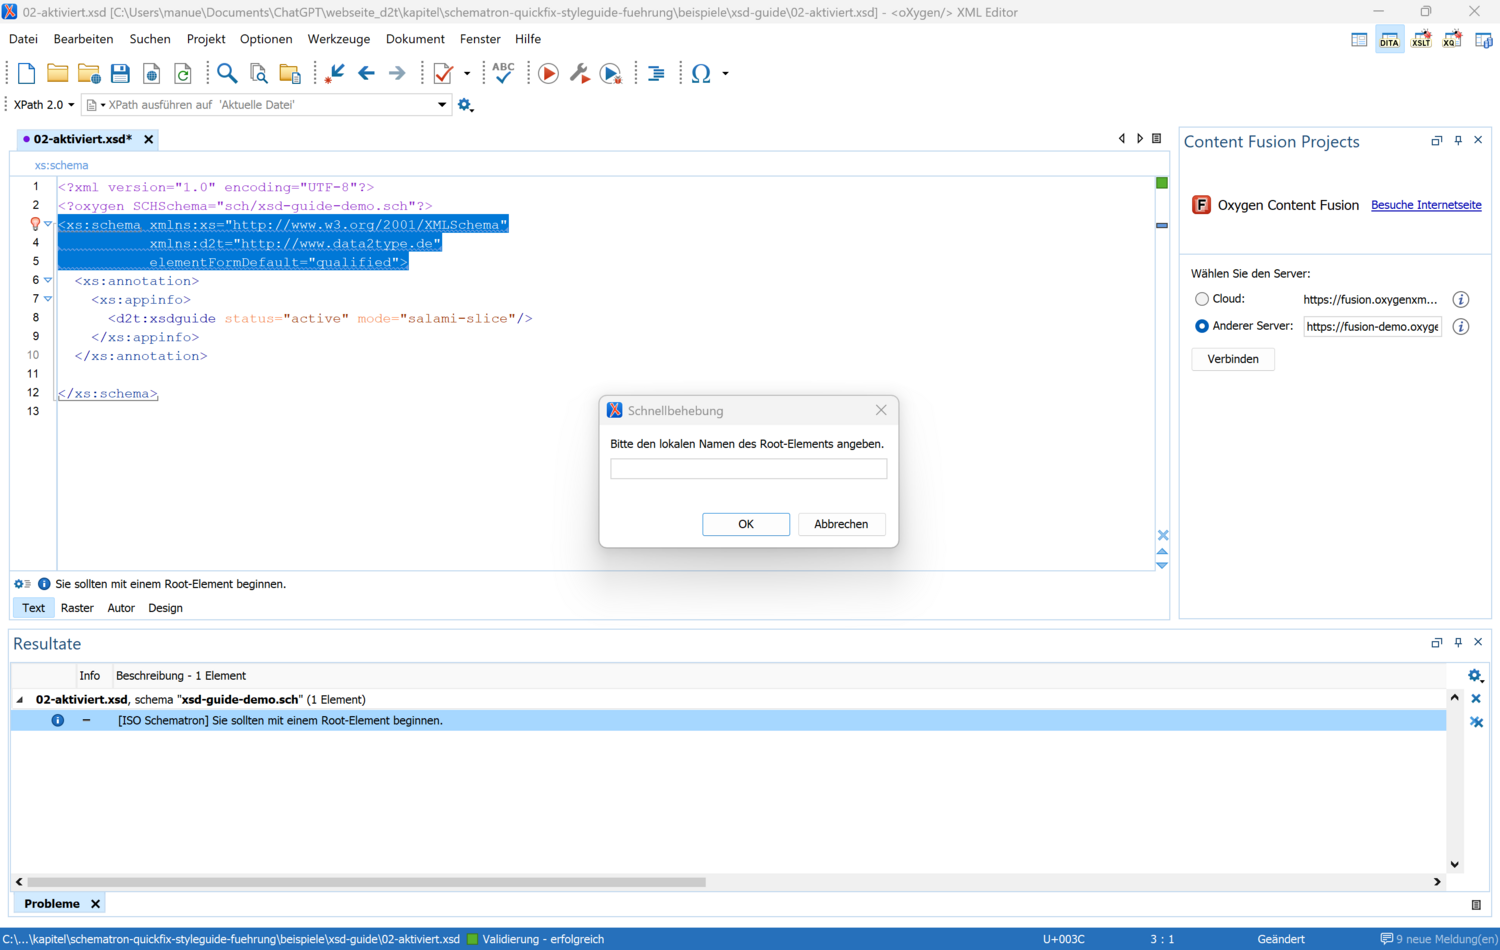This screenshot has height=950, width=1500.
Task: Collapse the xs:appinfo fold on line 7
Action: 48,299
